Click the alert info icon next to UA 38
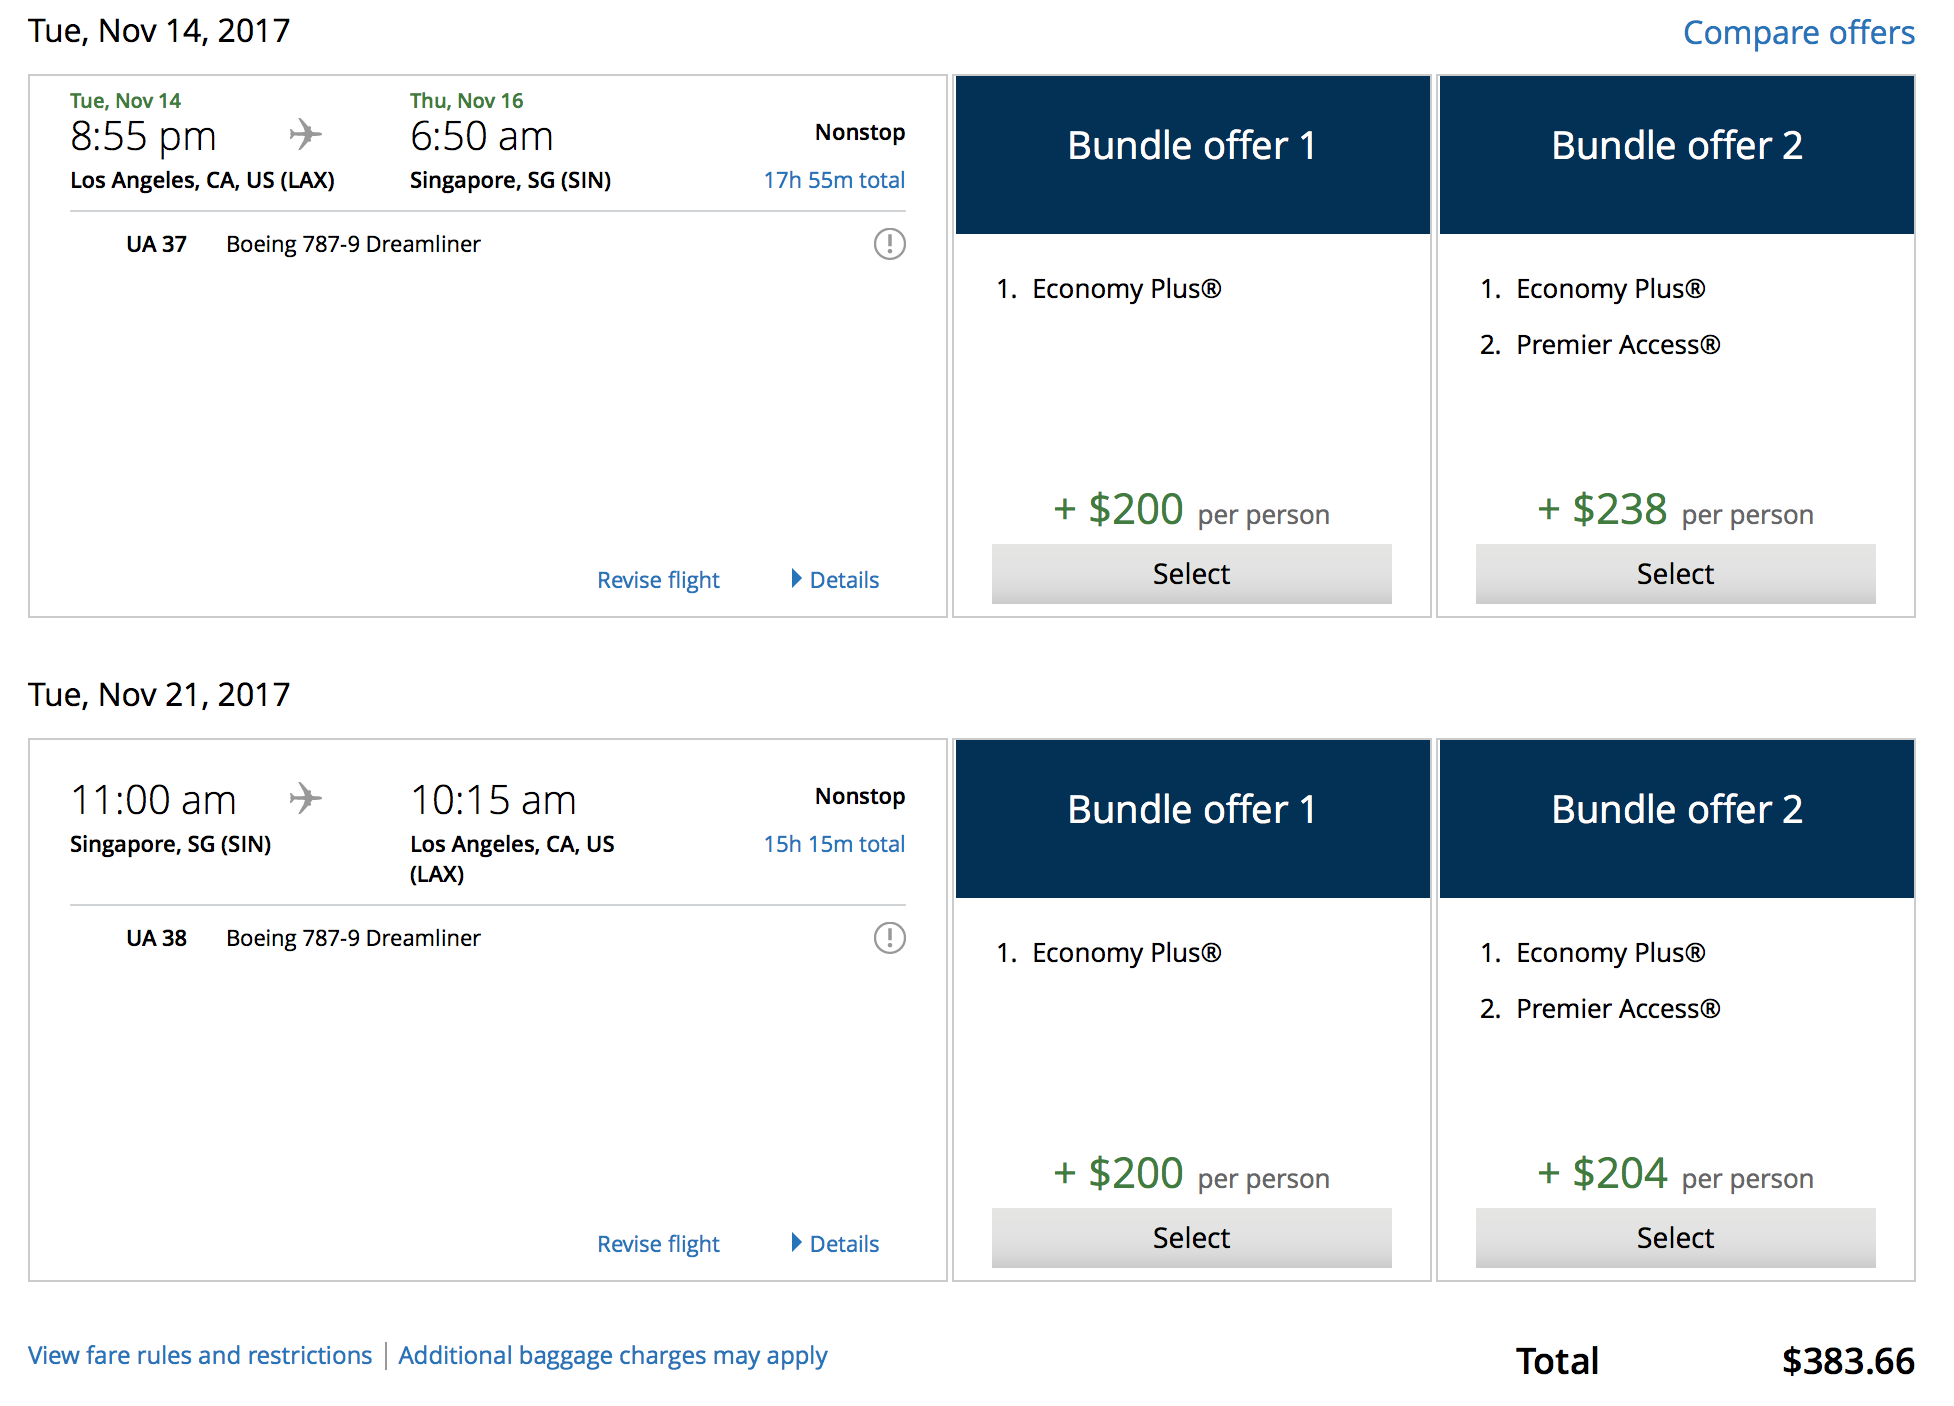 [x=889, y=938]
